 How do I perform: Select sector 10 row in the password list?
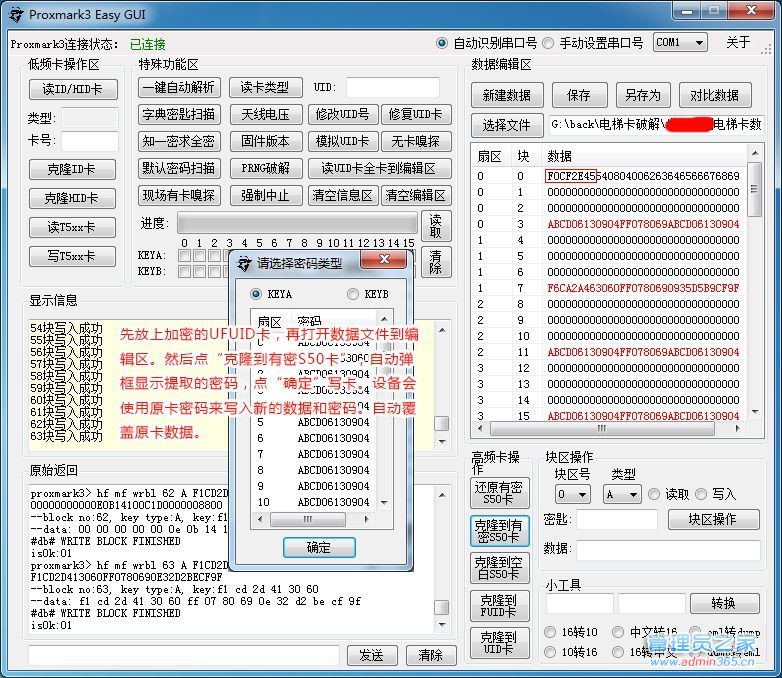[314, 502]
